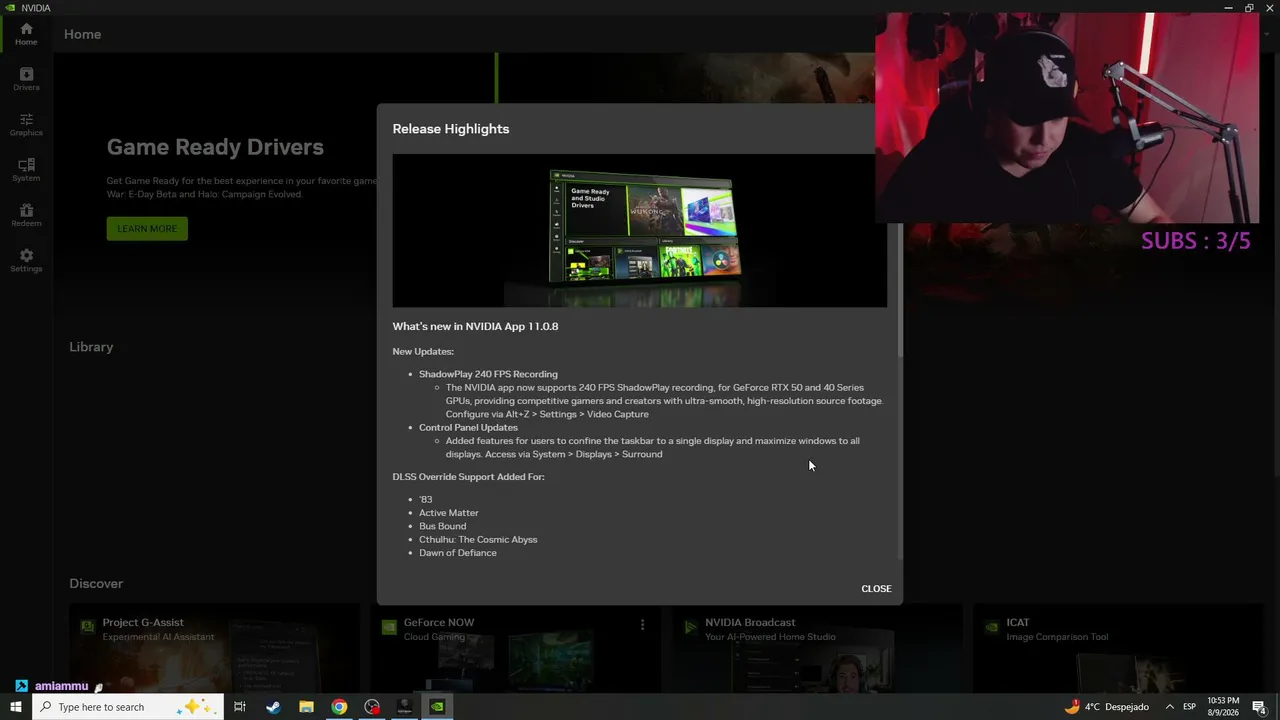Click the "What's new in NVIDIA App 11.0.8" text

click(x=475, y=326)
